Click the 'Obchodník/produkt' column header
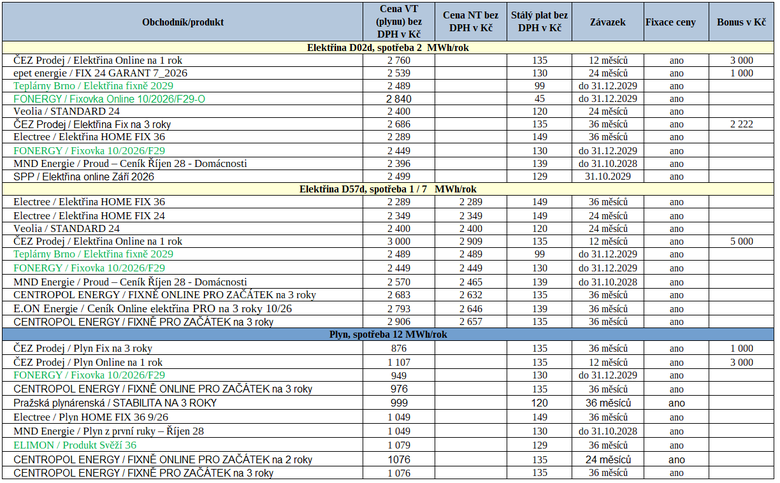The image size is (780, 483). (x=183, y=22)
